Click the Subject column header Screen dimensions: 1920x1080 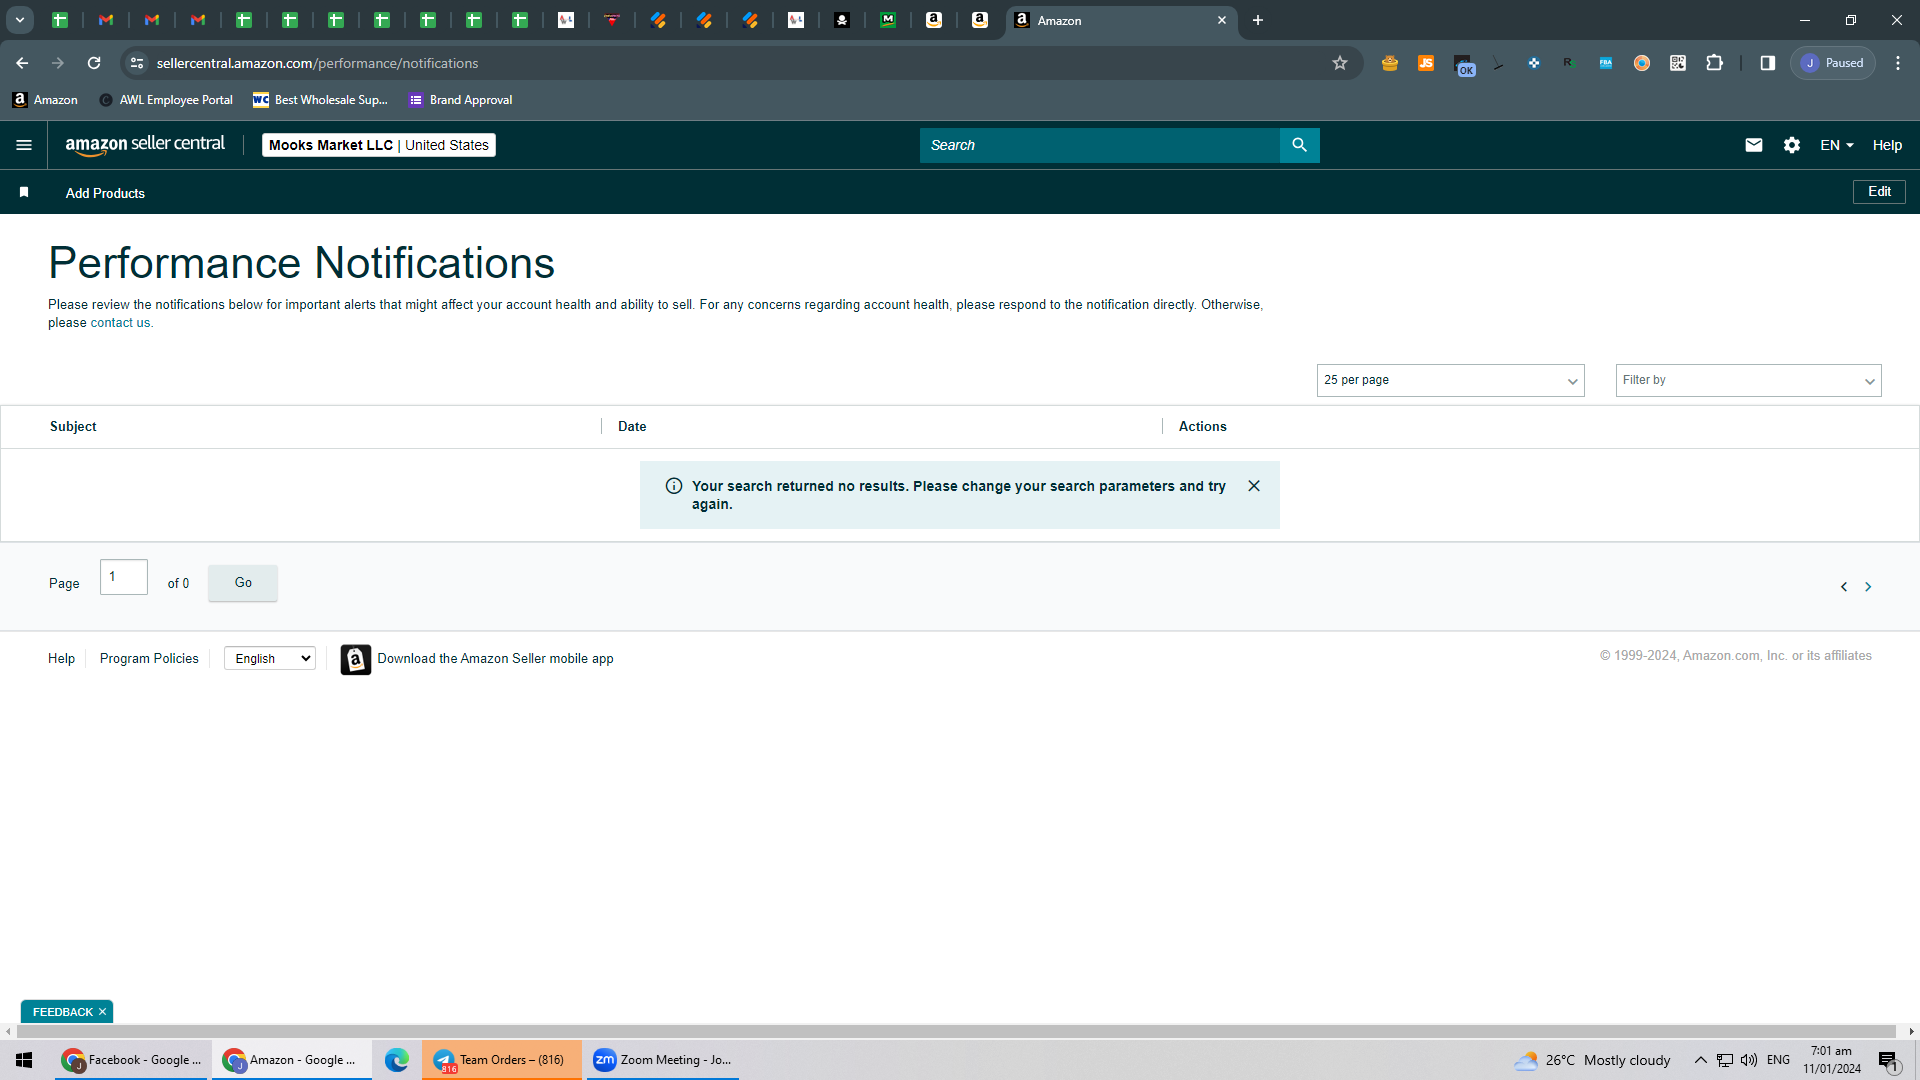tap(73, 426)
